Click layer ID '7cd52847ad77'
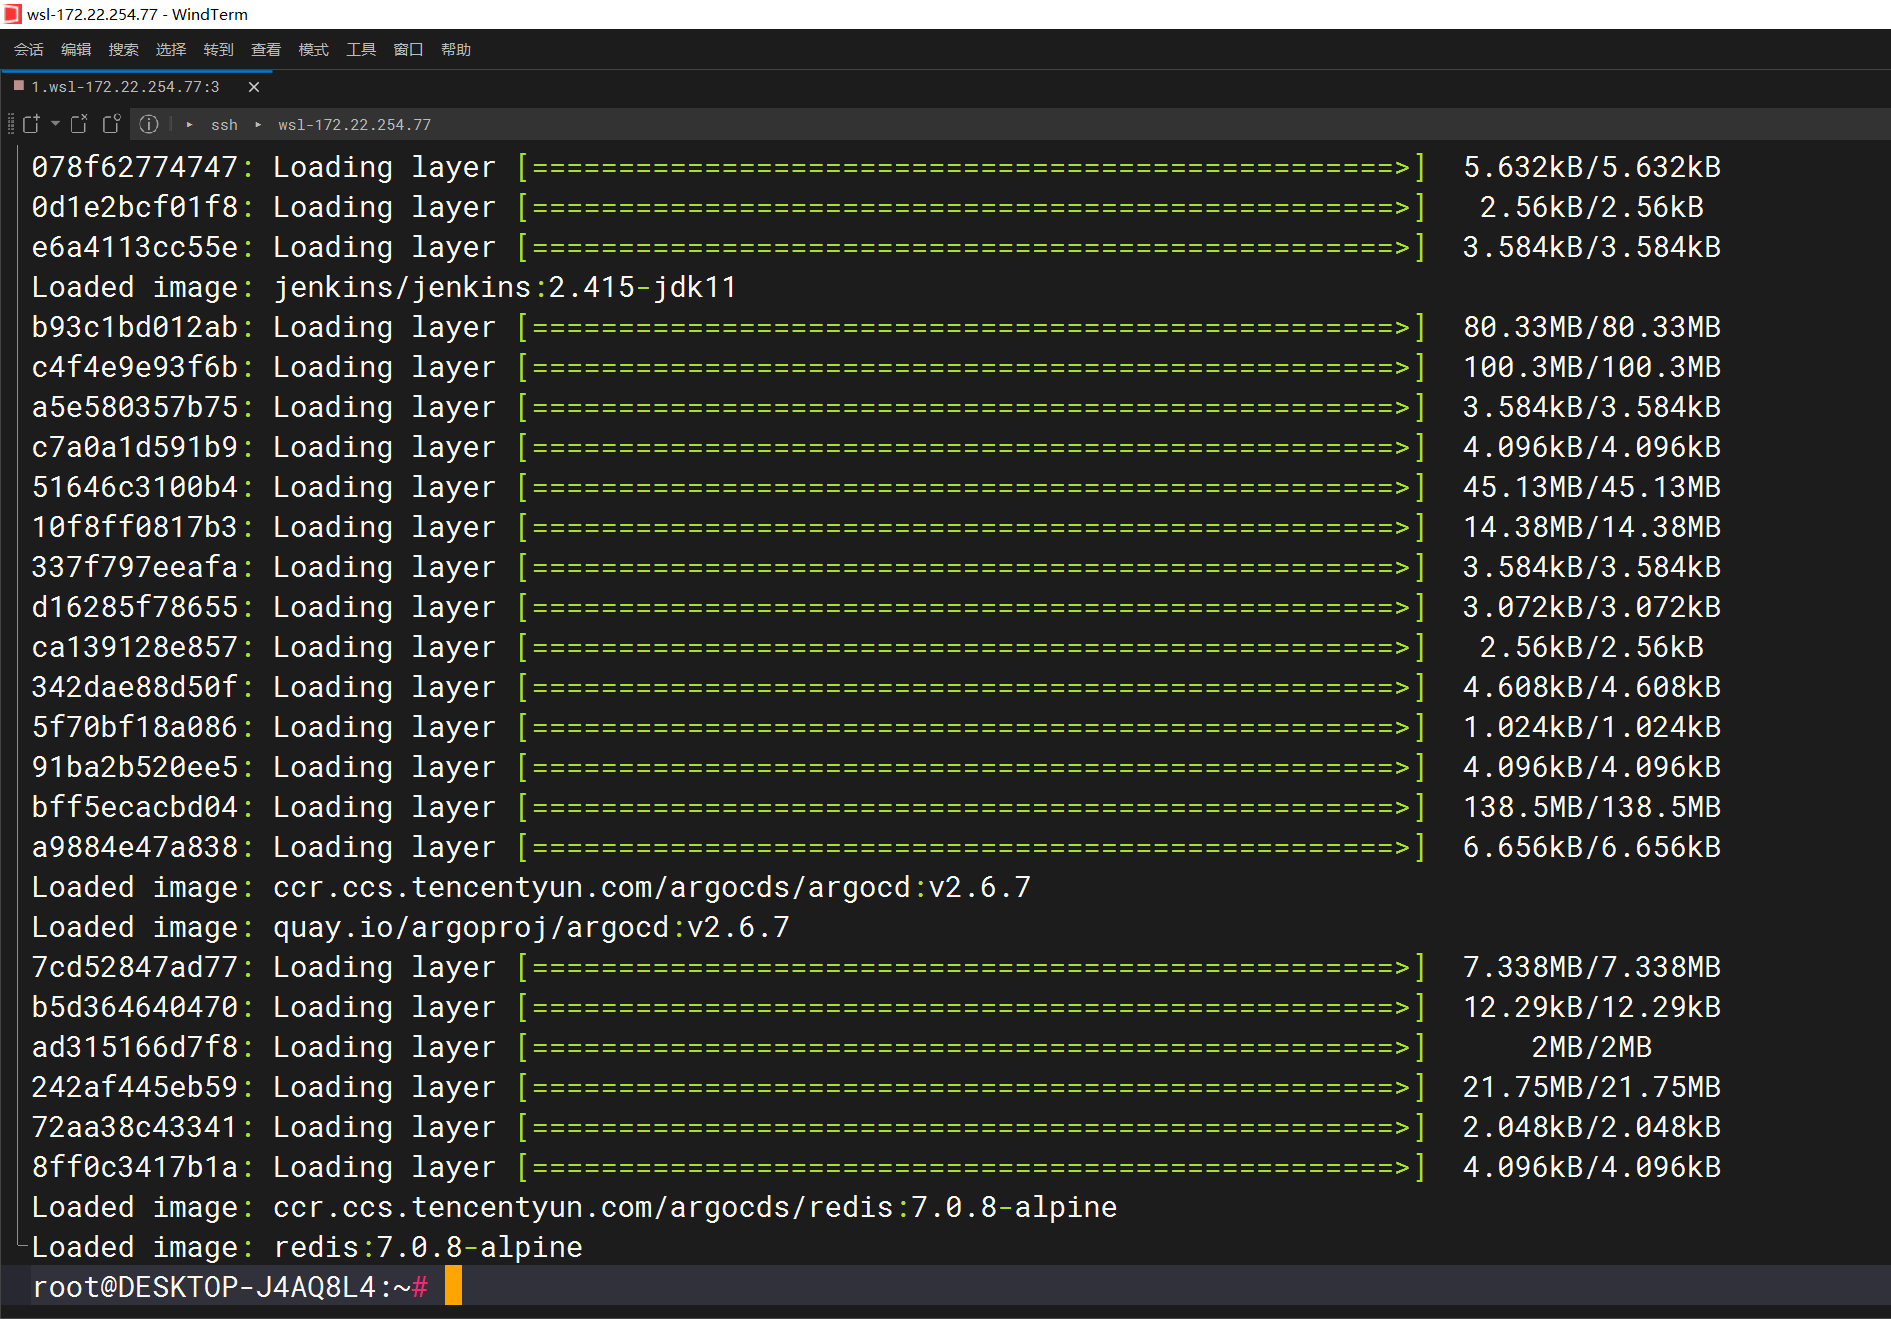 135,967
